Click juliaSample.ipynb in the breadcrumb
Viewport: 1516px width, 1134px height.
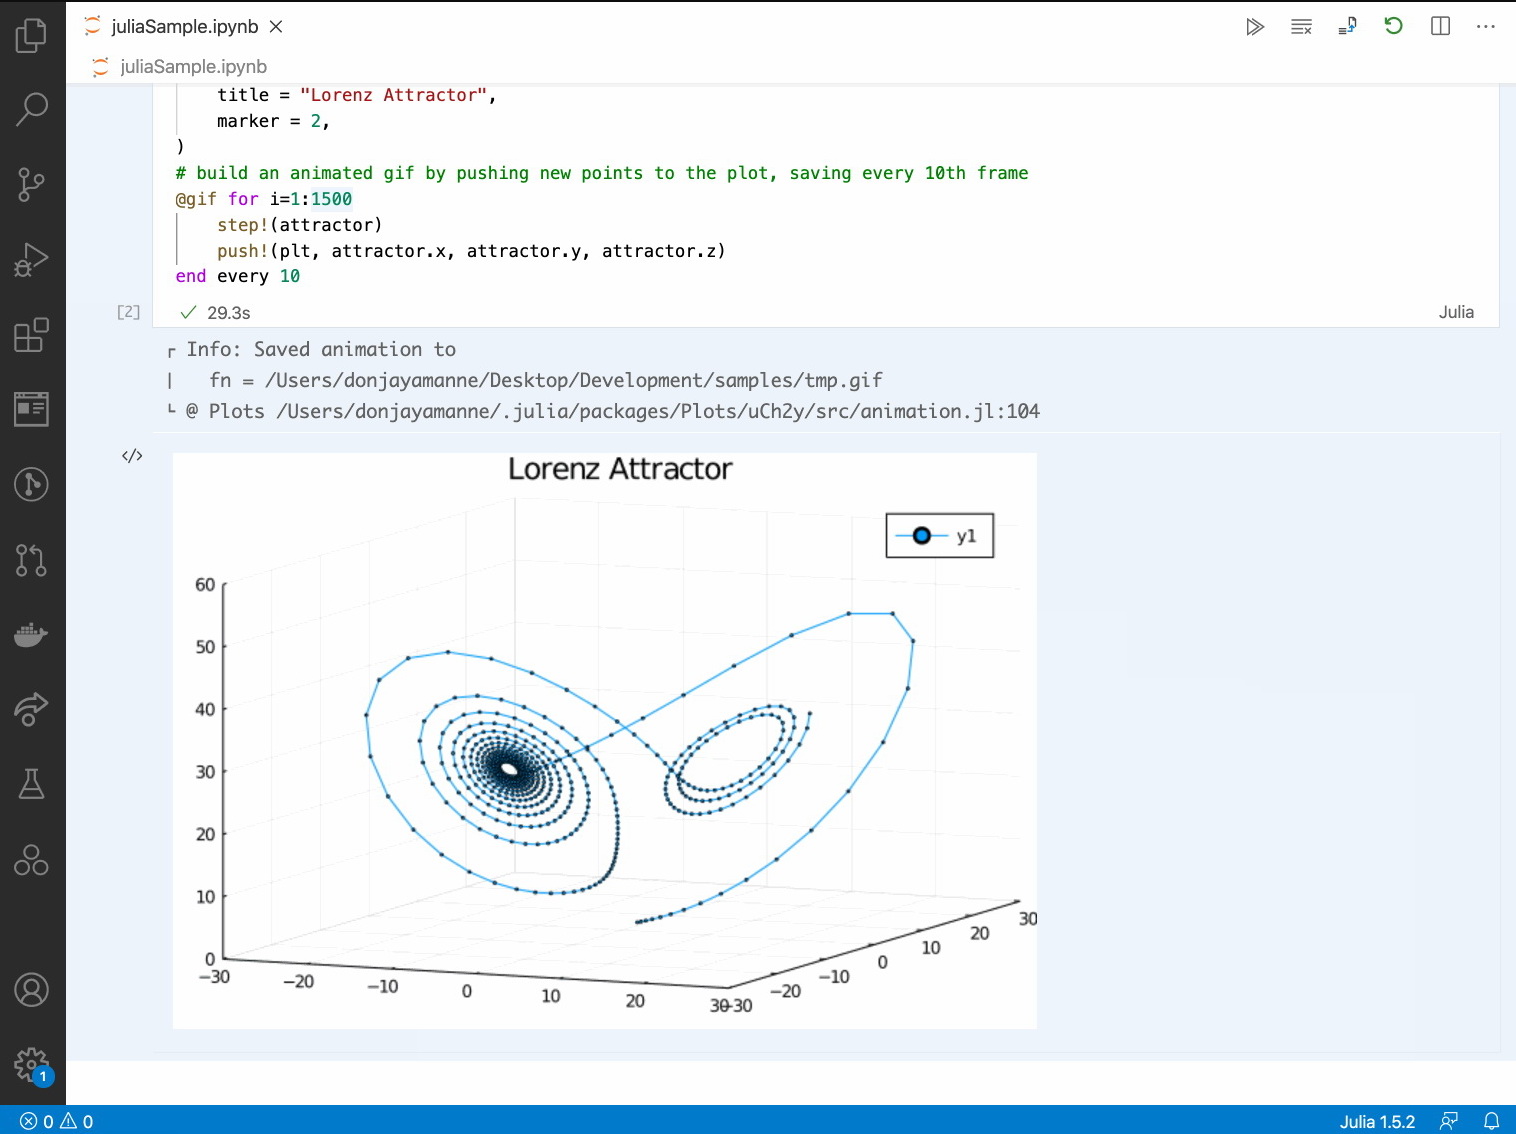(x=193, y=67)
